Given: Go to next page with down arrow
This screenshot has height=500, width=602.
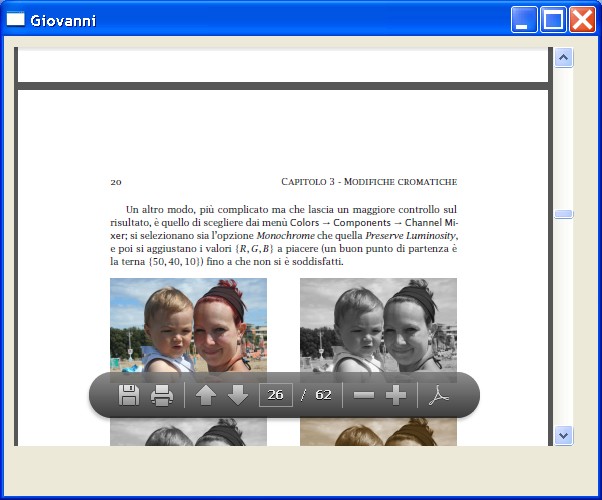Looking at the screenshot, I should pos(238,395).
